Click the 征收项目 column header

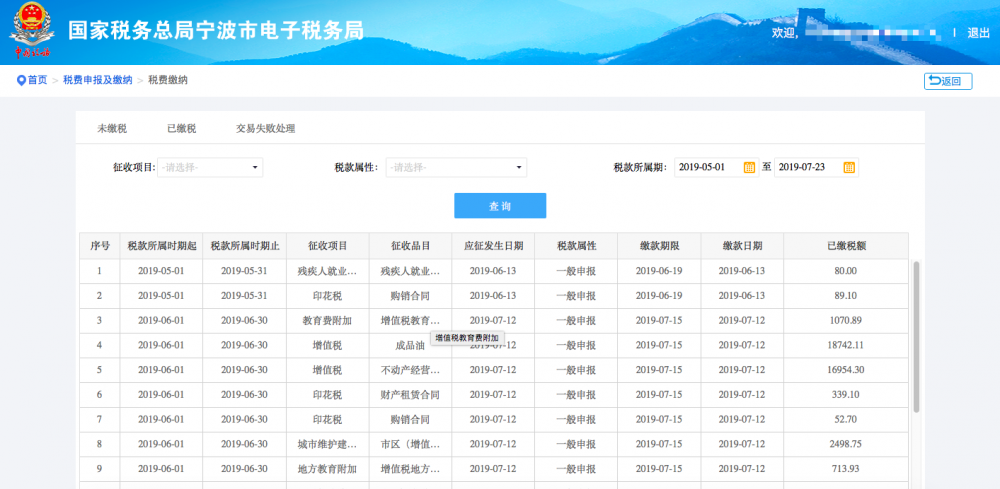pos(327,245)
